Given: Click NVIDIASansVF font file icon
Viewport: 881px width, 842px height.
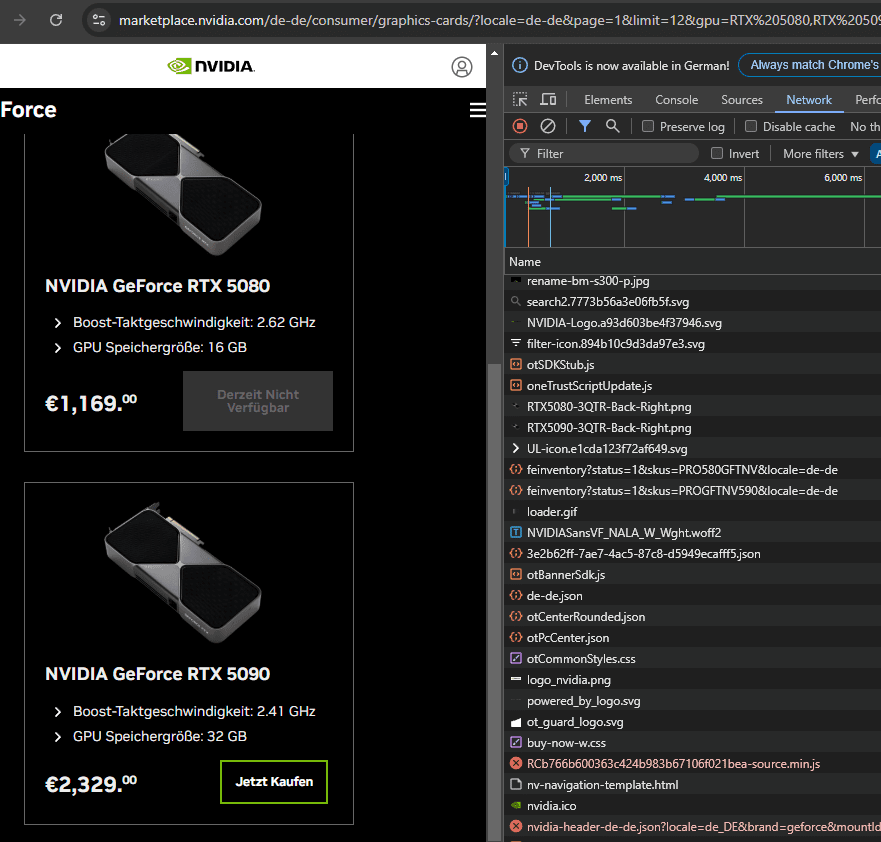Looking at the screenshot, I should 516,532.
